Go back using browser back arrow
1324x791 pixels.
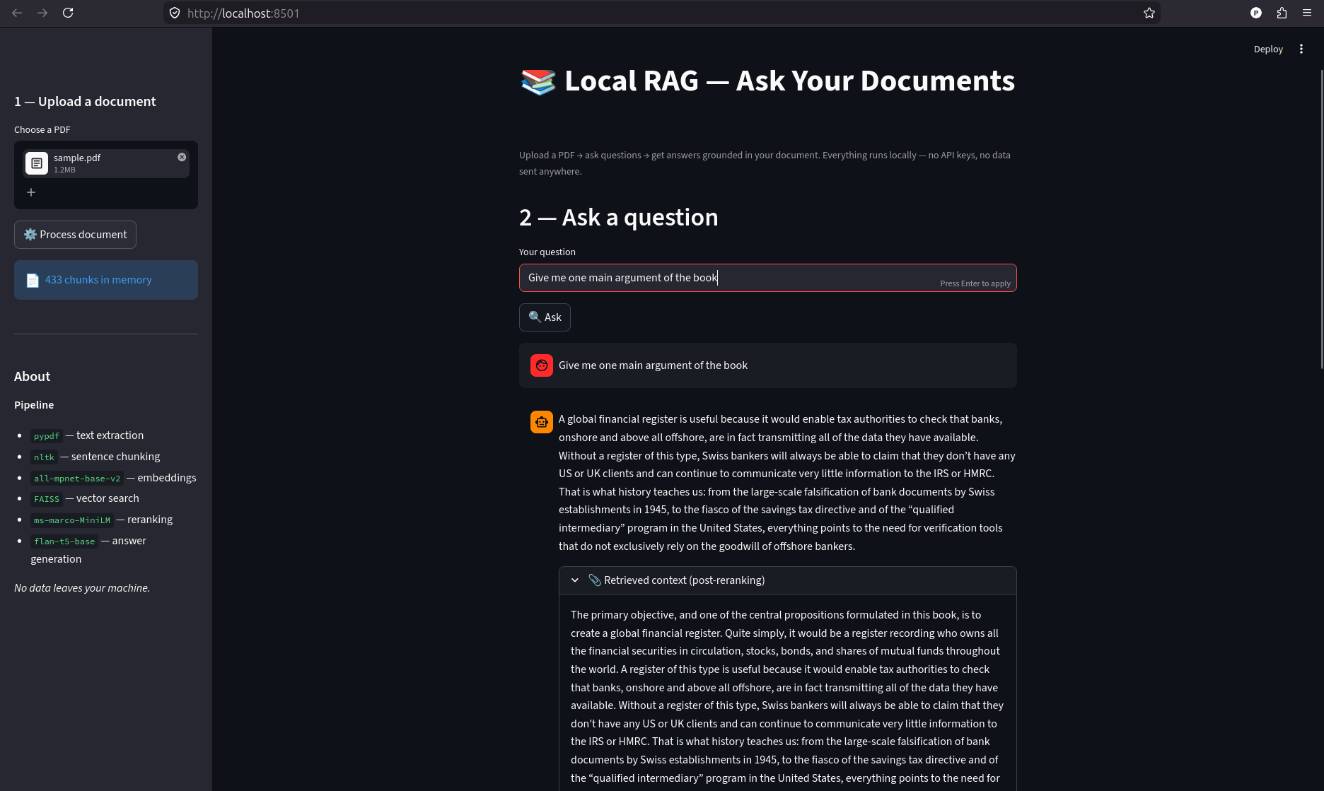pyautogui.click(x=17, y=13)
